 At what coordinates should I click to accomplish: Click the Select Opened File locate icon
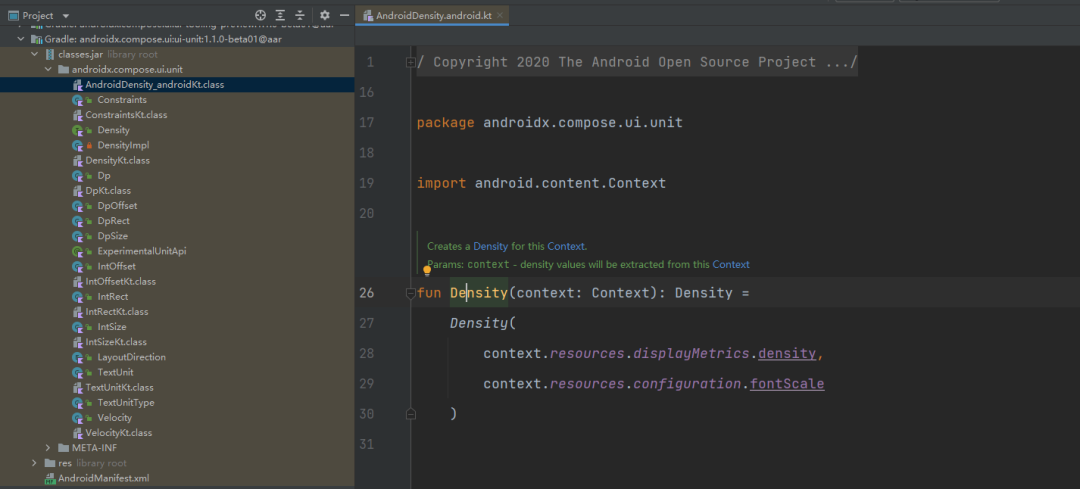[x=260, y=16]
